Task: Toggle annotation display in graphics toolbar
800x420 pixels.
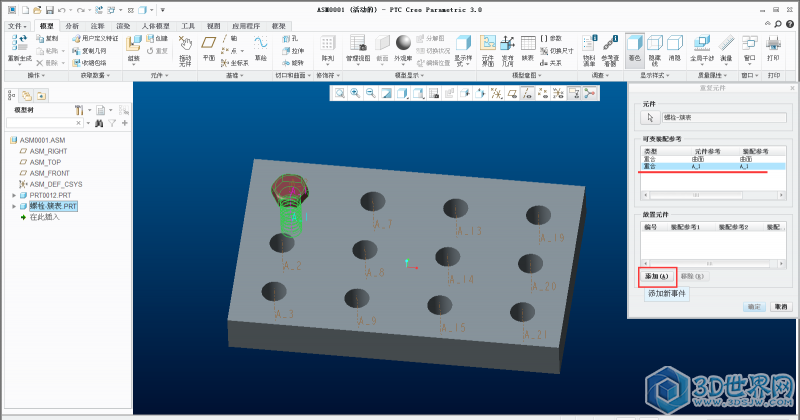Action: (x=574, y=93)
